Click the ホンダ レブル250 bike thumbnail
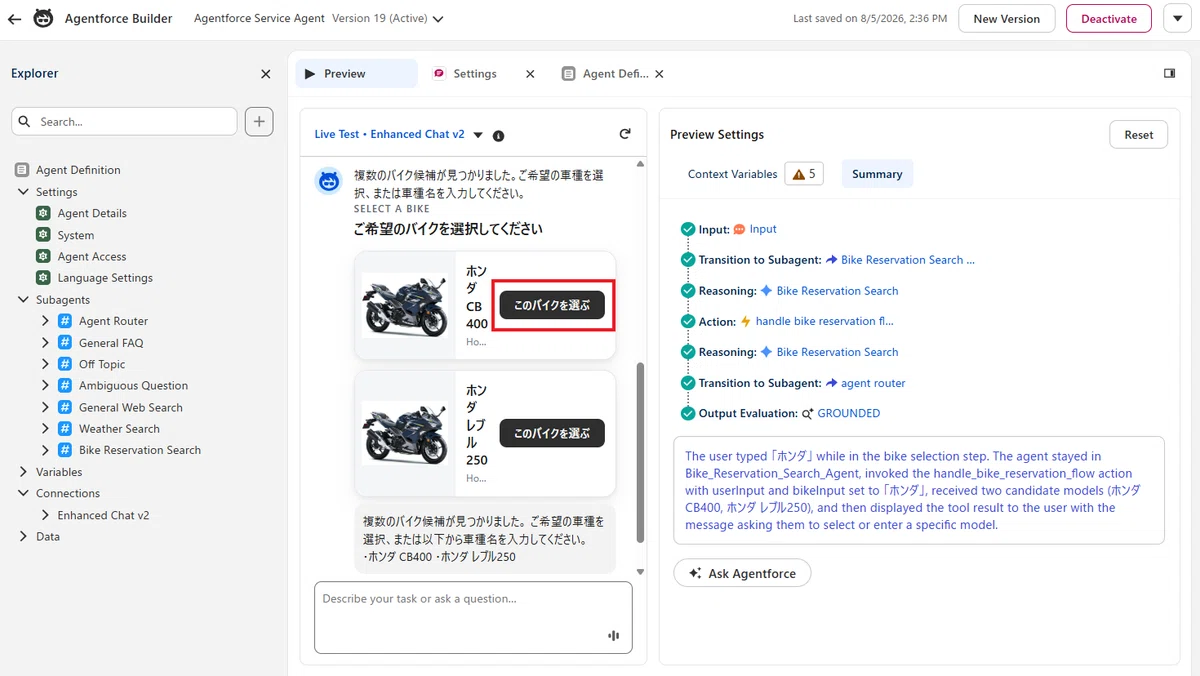 [x=405, y=432]
